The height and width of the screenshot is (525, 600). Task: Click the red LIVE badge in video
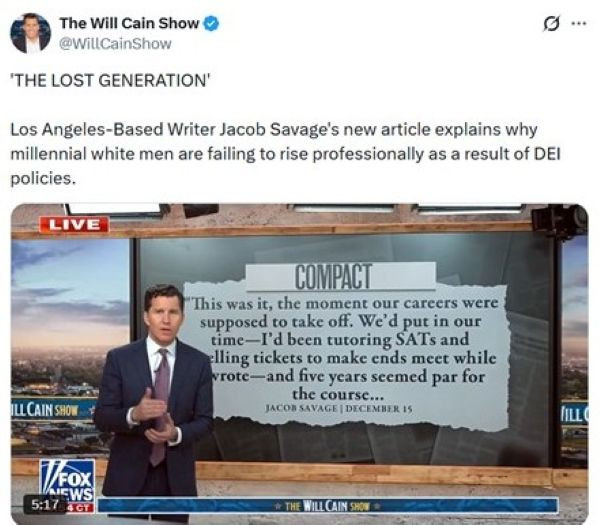(74, 224)
